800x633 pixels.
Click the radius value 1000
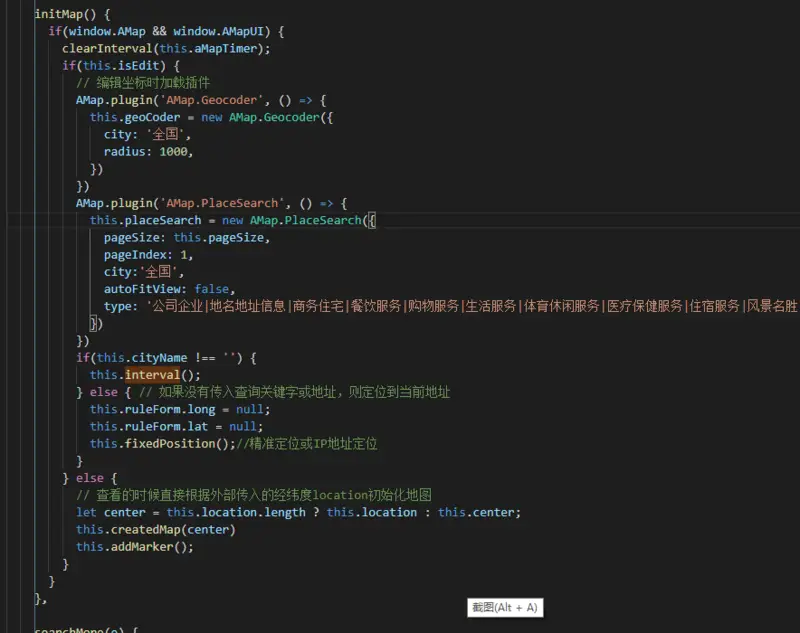pyautogui.click(x=173, y=152)
